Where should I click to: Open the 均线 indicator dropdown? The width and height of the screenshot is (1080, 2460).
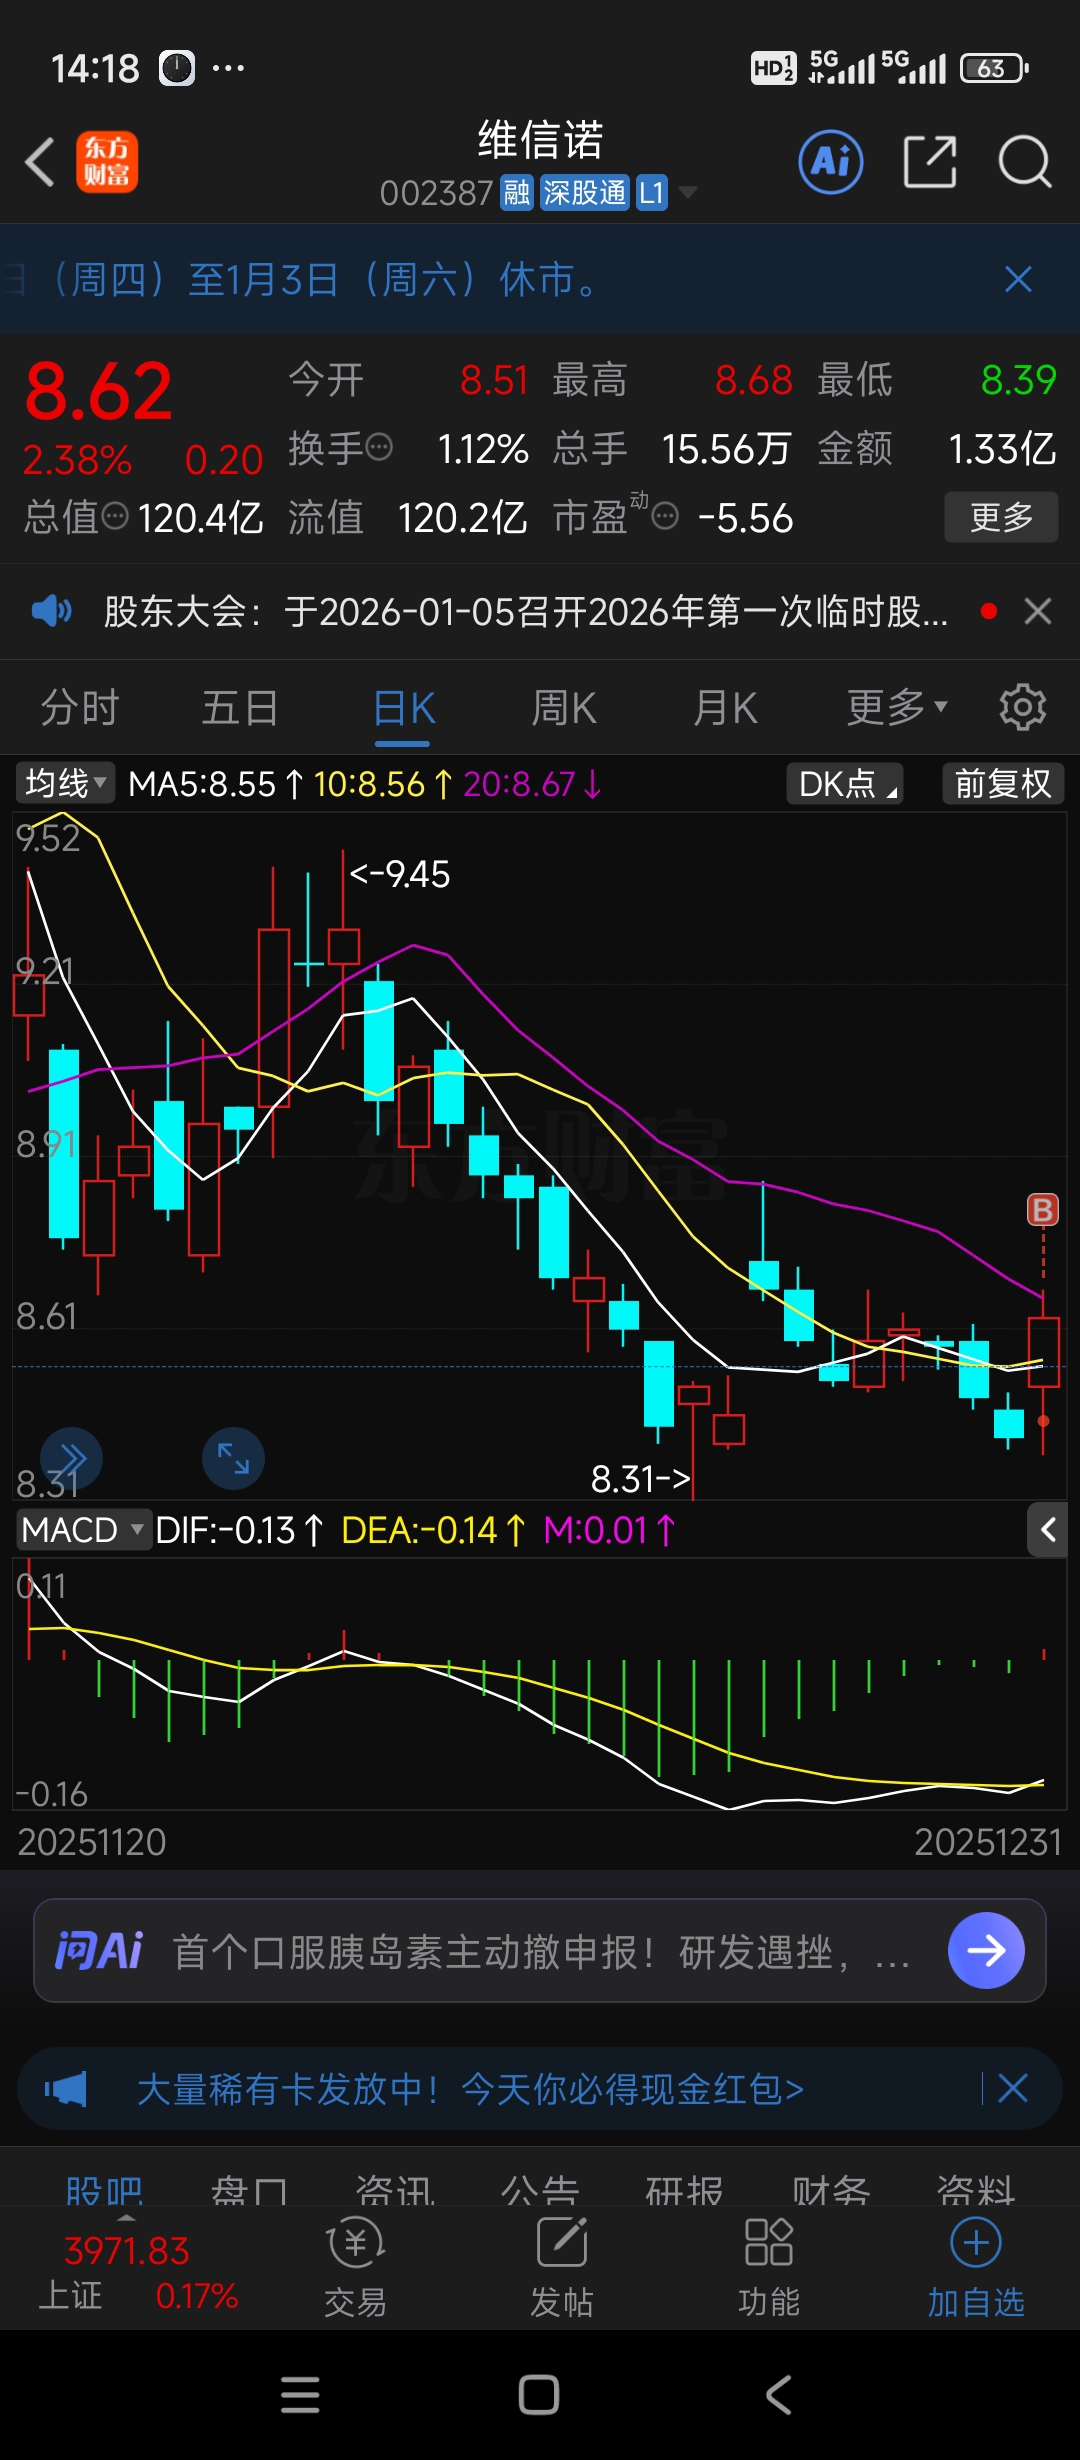point(64,784)
